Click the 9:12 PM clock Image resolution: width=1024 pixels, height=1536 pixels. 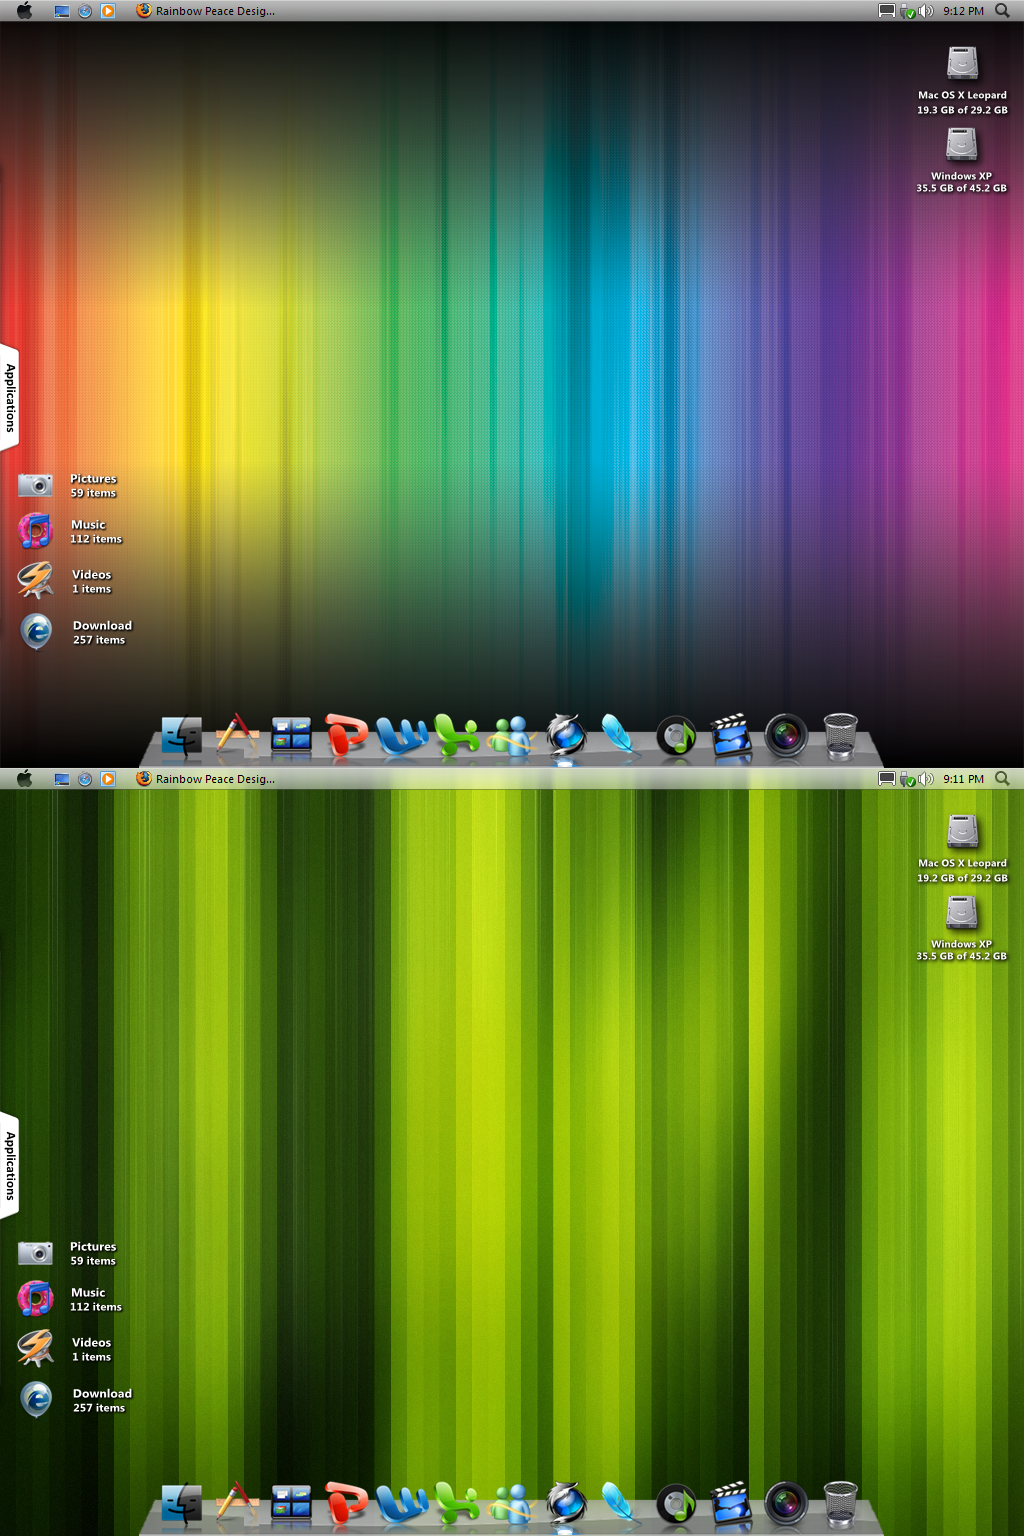pos(963,11)
